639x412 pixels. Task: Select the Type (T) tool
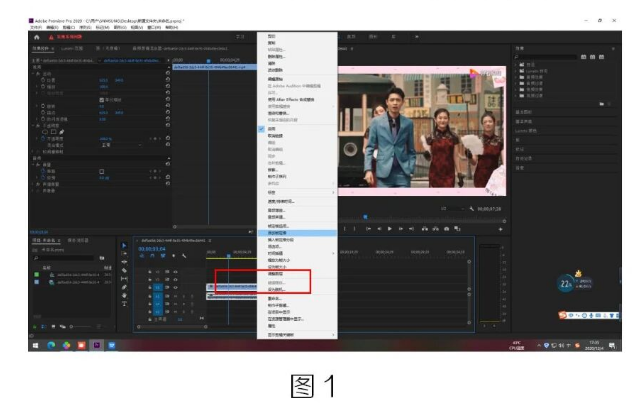124,303
